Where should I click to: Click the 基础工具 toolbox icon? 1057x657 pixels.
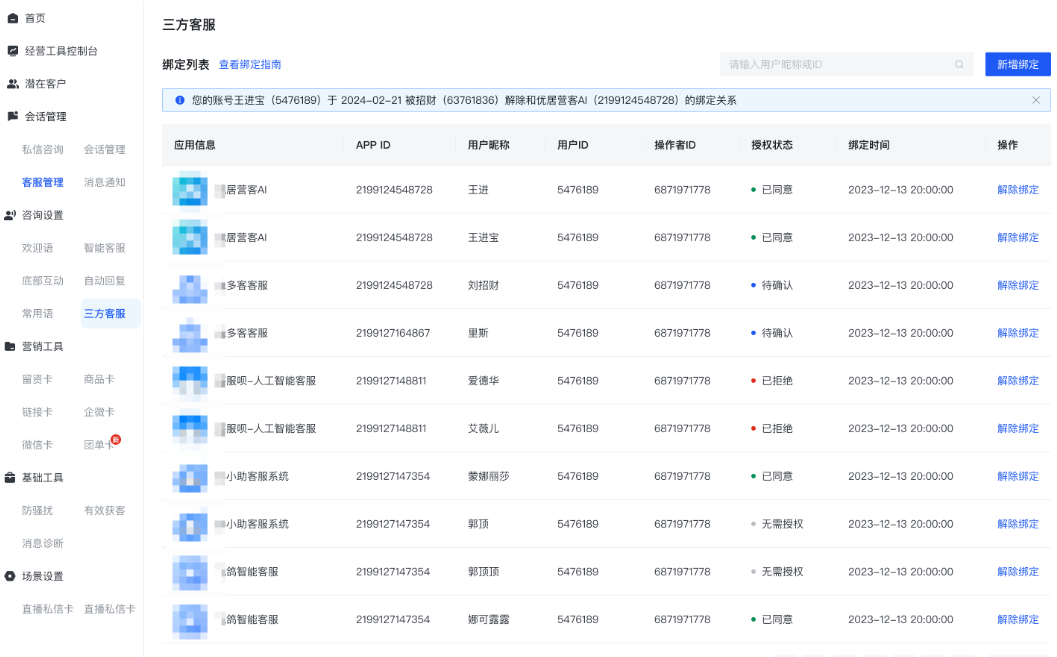click(x=10, y=478)
